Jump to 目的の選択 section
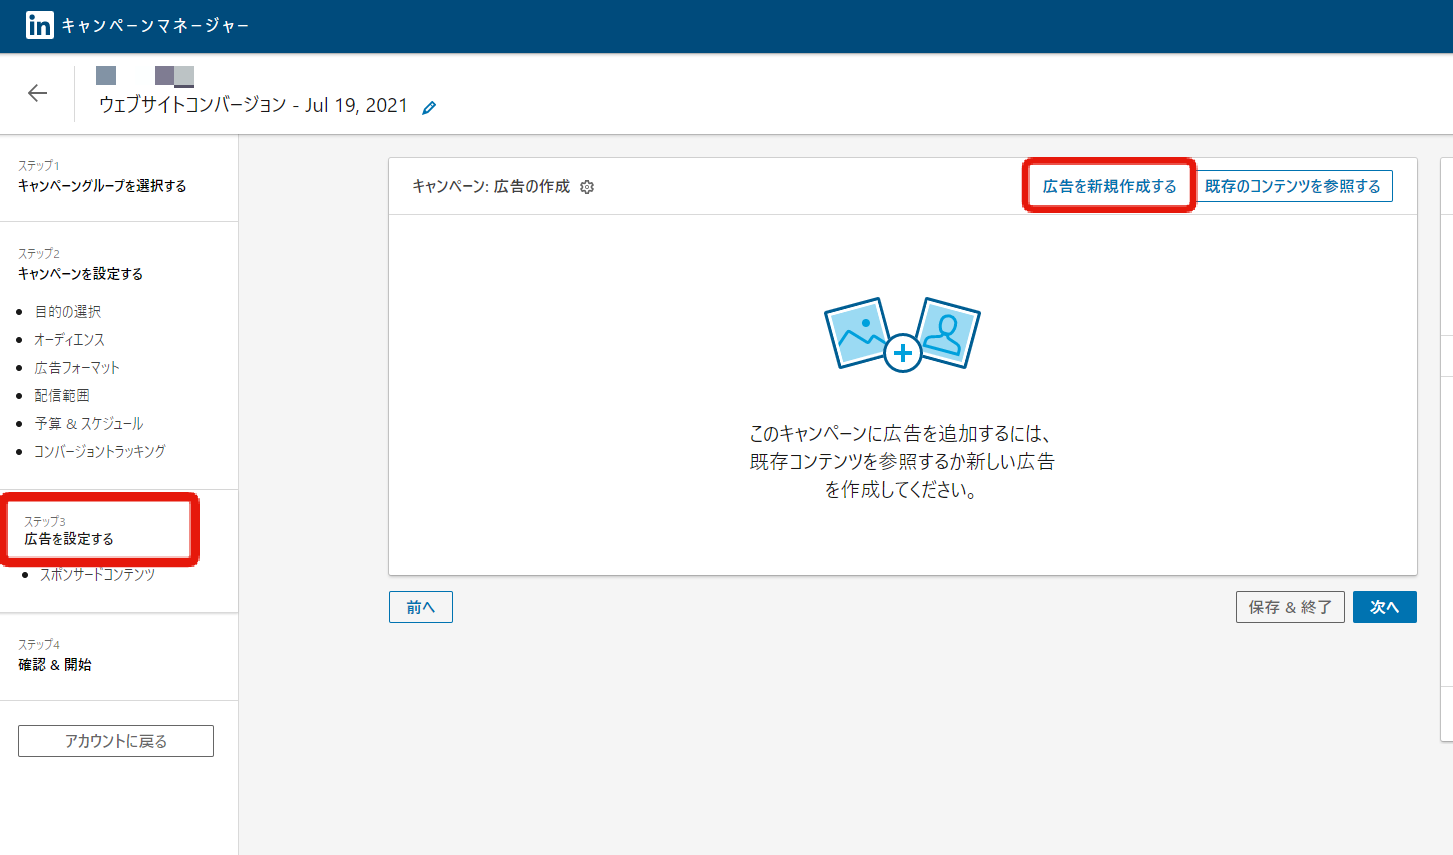The height and width of the screenshot is (855, 1453). coord(68,312)
